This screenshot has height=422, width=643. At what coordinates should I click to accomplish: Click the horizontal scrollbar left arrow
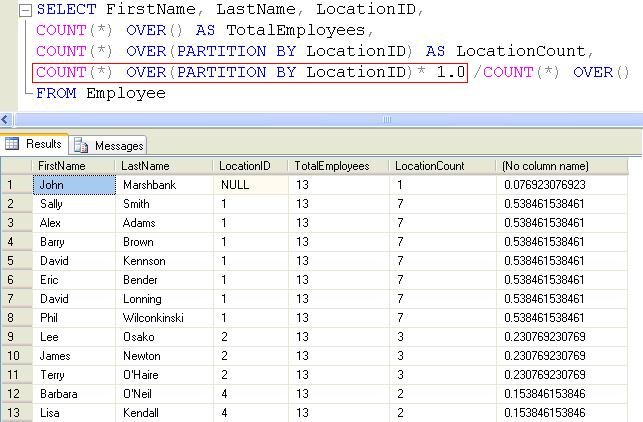[6, 120]
